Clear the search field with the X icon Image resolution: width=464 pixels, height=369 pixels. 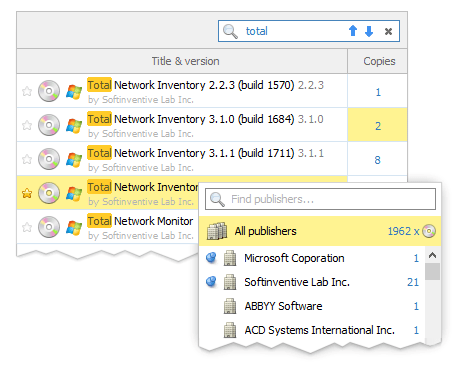point(388,31)
